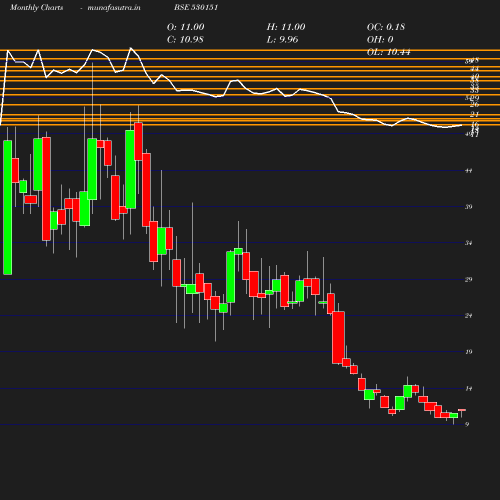This screenshot has width=500, height=500.
Task: Click the price axis label 14
Action: click(x=468, y=388)
